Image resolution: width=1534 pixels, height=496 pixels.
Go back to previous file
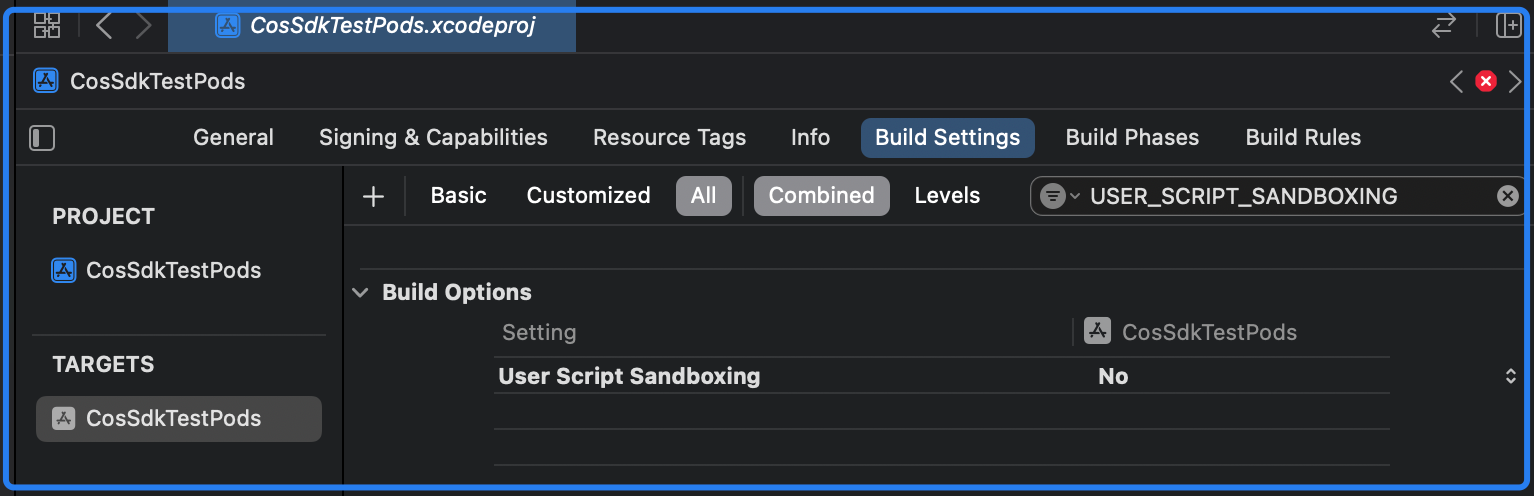(x=103, y=26)
